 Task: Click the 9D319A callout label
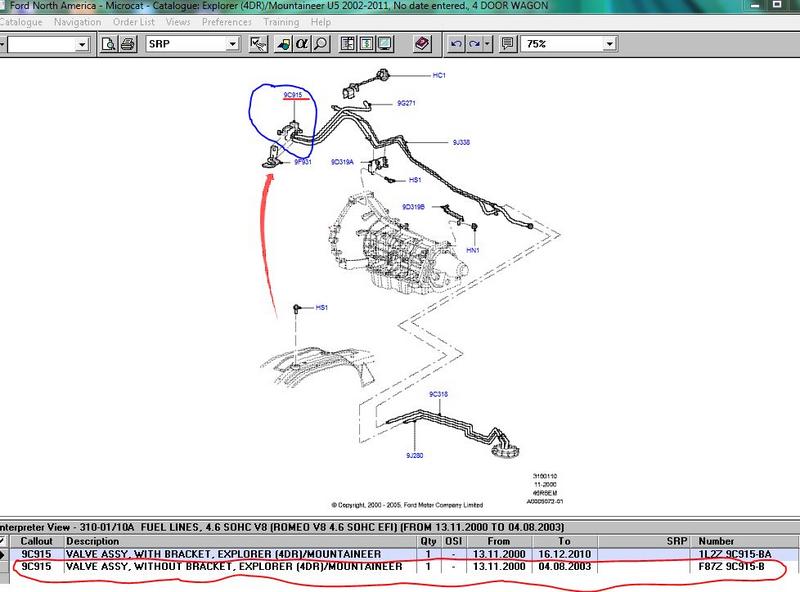tap(342, 162)
